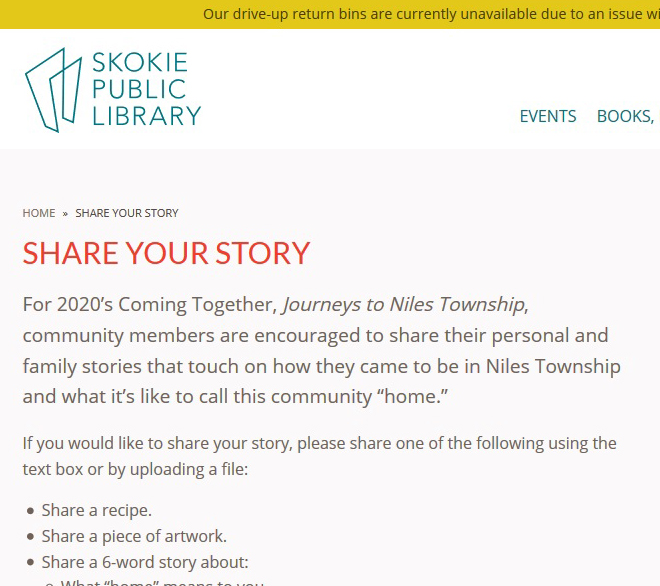
Task: Click the bullet point beside Share a recipe
Action: [31, 511]
